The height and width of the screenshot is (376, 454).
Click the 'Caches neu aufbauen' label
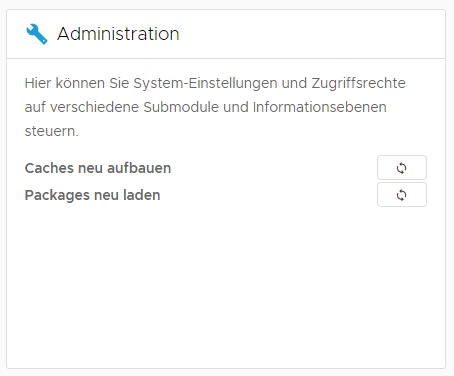click(98, 168)
